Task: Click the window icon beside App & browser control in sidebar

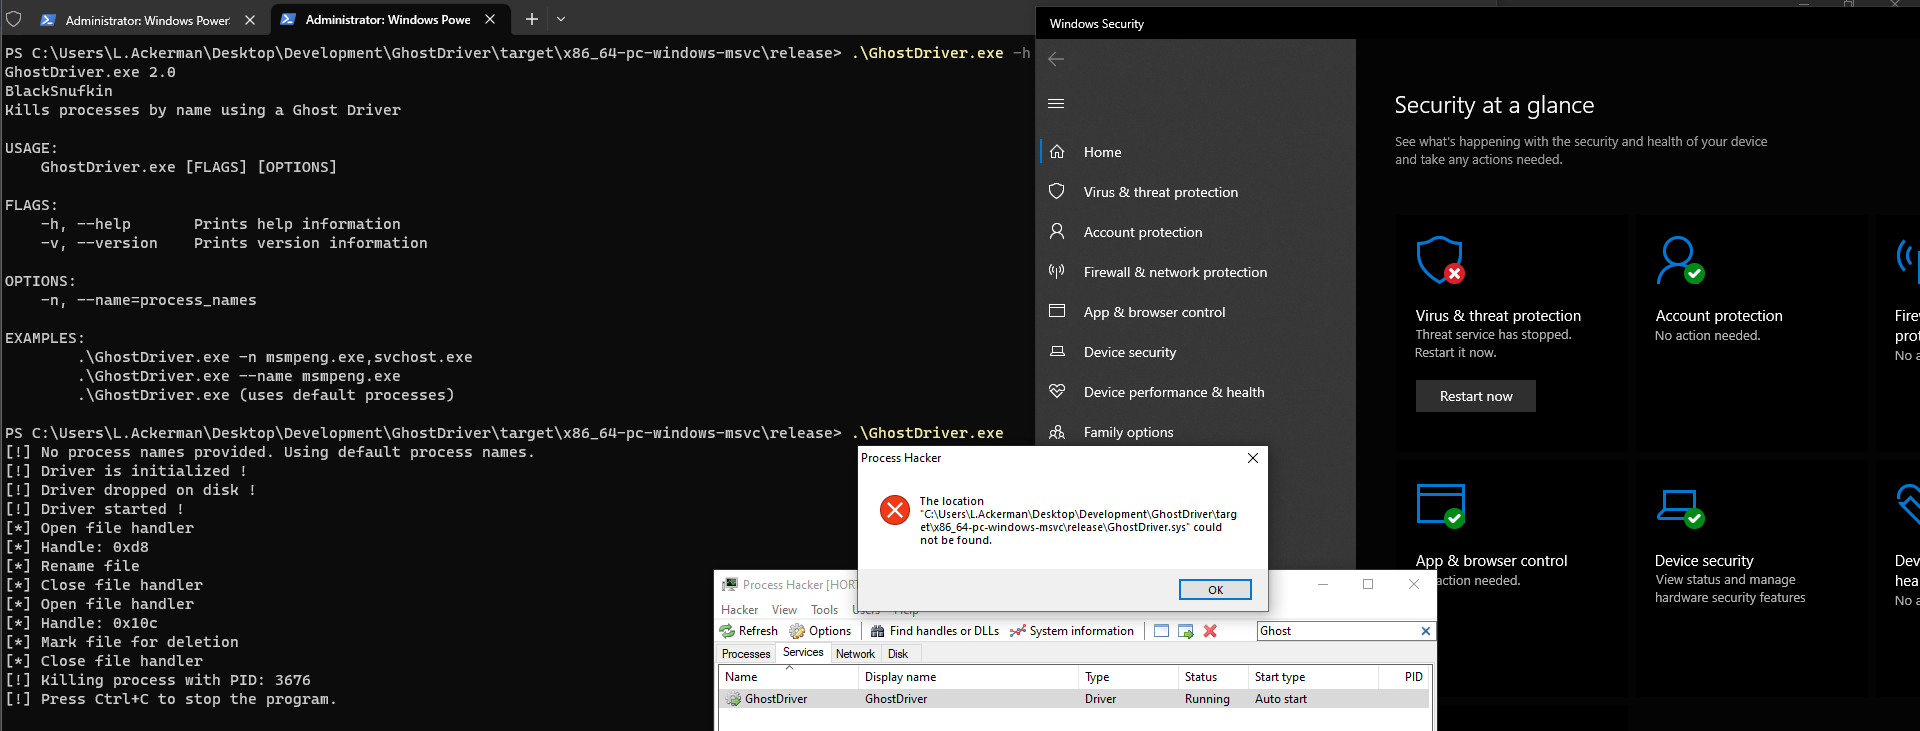Action: pyautogui.click(x=1057, y=311)
